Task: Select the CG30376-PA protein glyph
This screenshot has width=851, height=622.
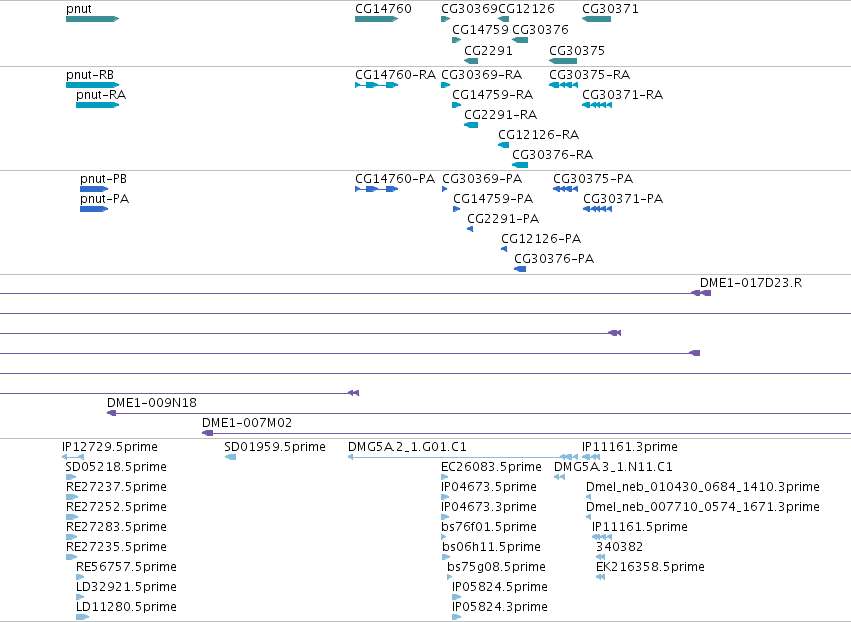Action: pyautogui.click(x=520, y=269)
